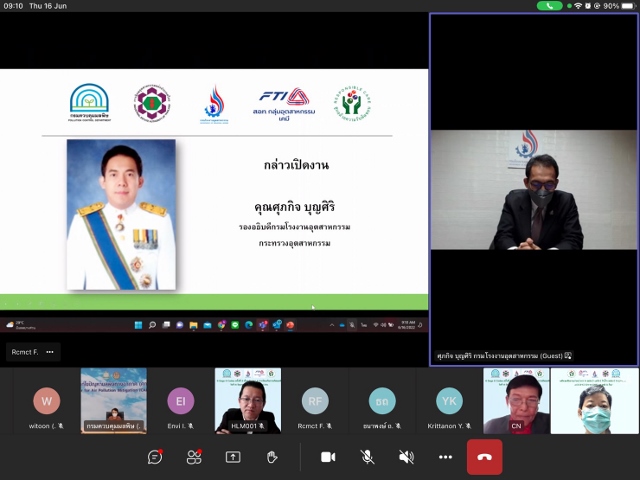Select witoon participant avatar
The width and height of the screenshot is (640, 480).
click(x=46, y=401)
